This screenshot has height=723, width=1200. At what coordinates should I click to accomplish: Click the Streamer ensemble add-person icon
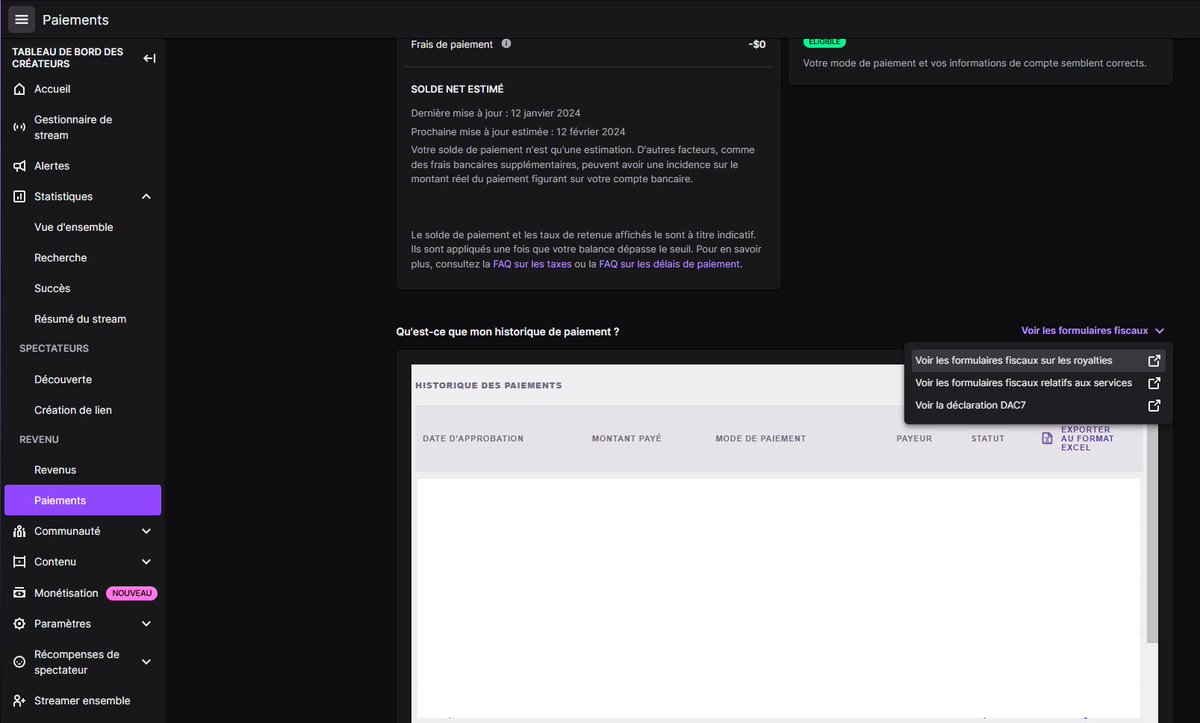19,701
